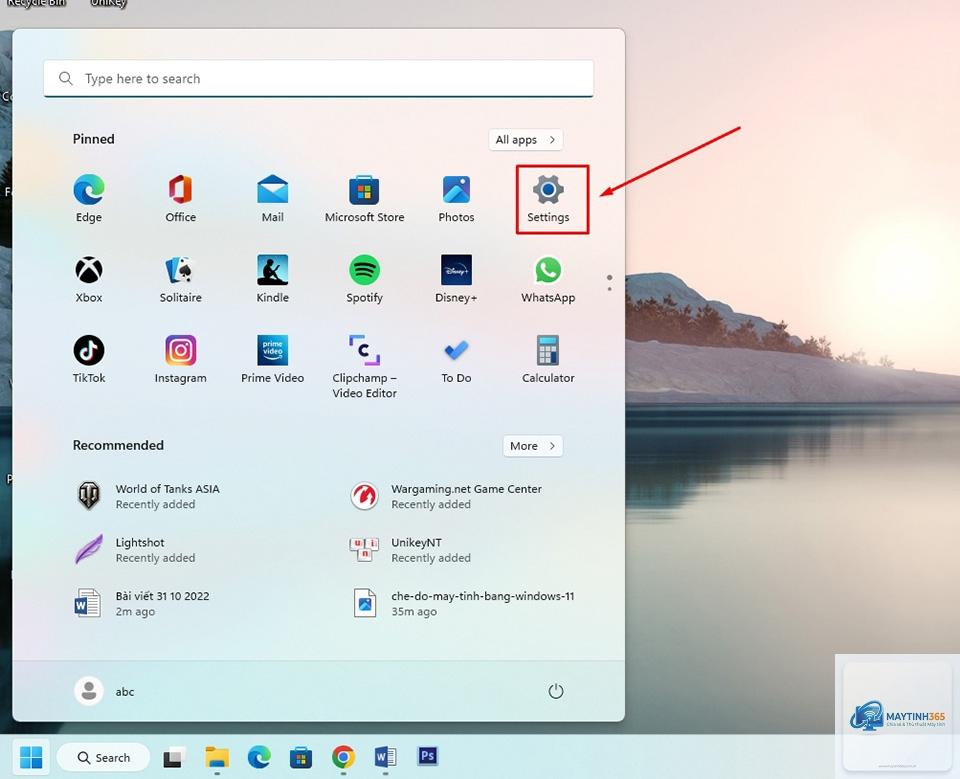Open Solitaire card game

click(181, 279)
